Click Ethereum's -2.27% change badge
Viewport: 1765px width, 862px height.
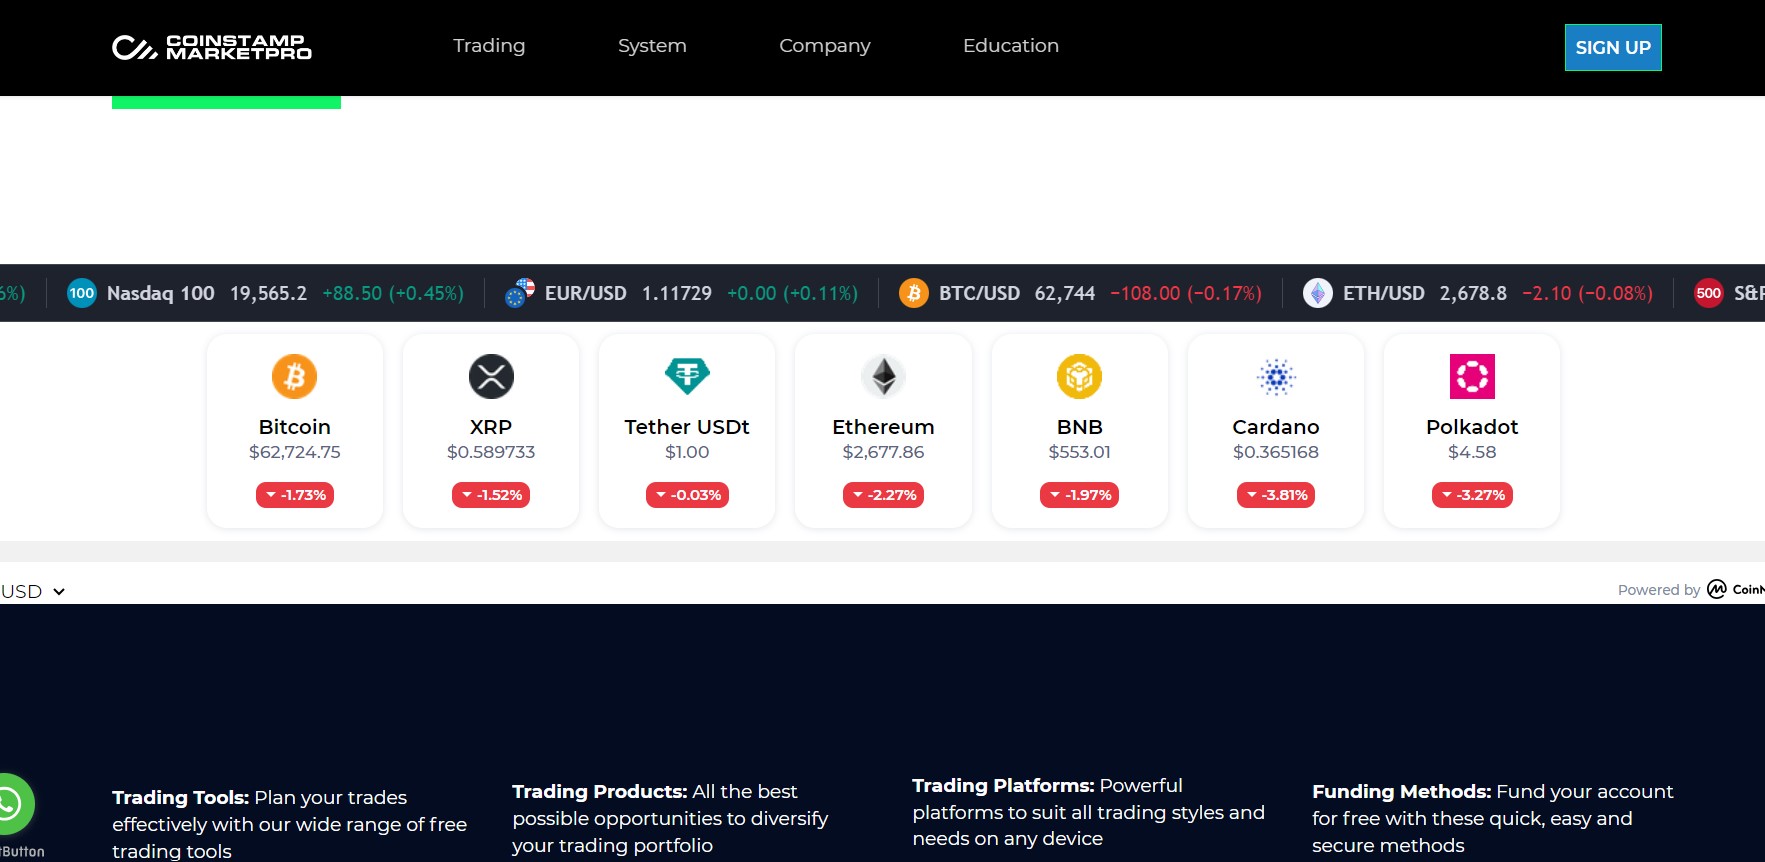pos(884,495)
